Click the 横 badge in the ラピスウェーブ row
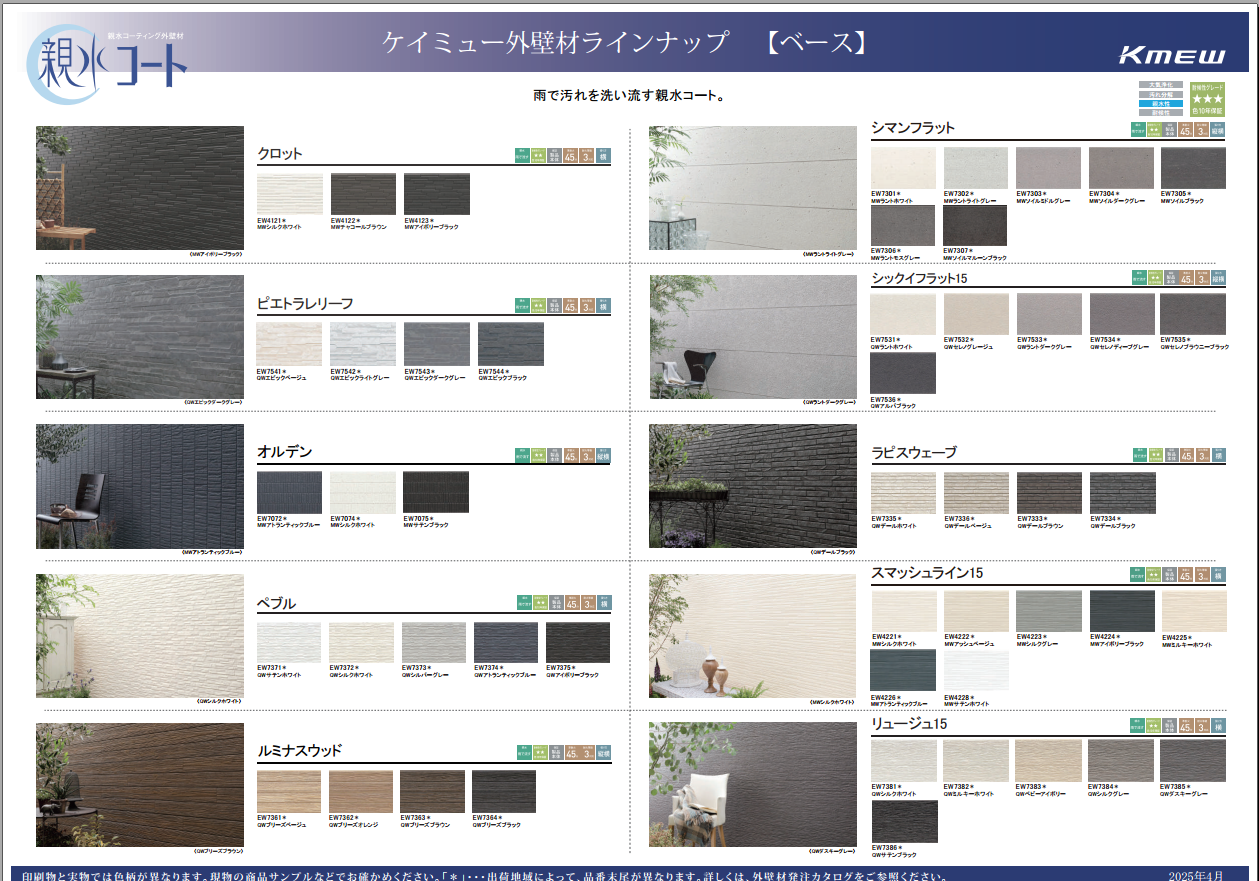 [x=1218, y=454]
